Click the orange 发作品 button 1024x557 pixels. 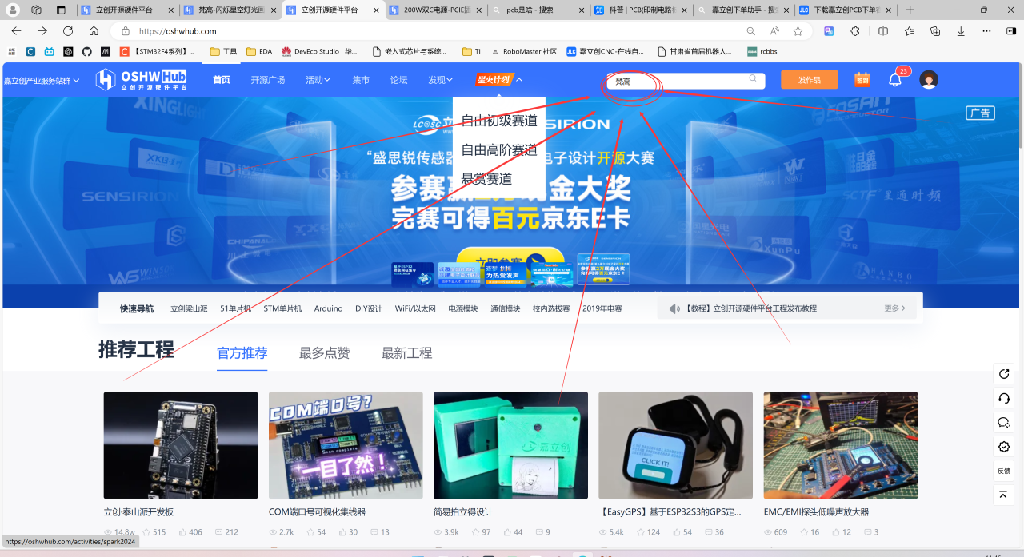point(810,80)
